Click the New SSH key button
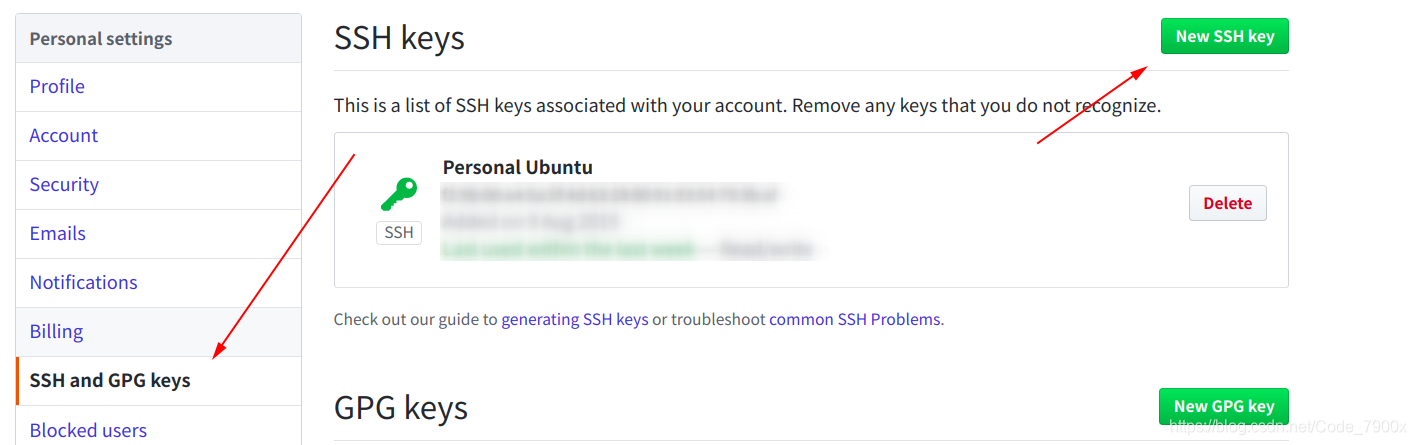1416x445 pixels. (x=1224, y=36)
